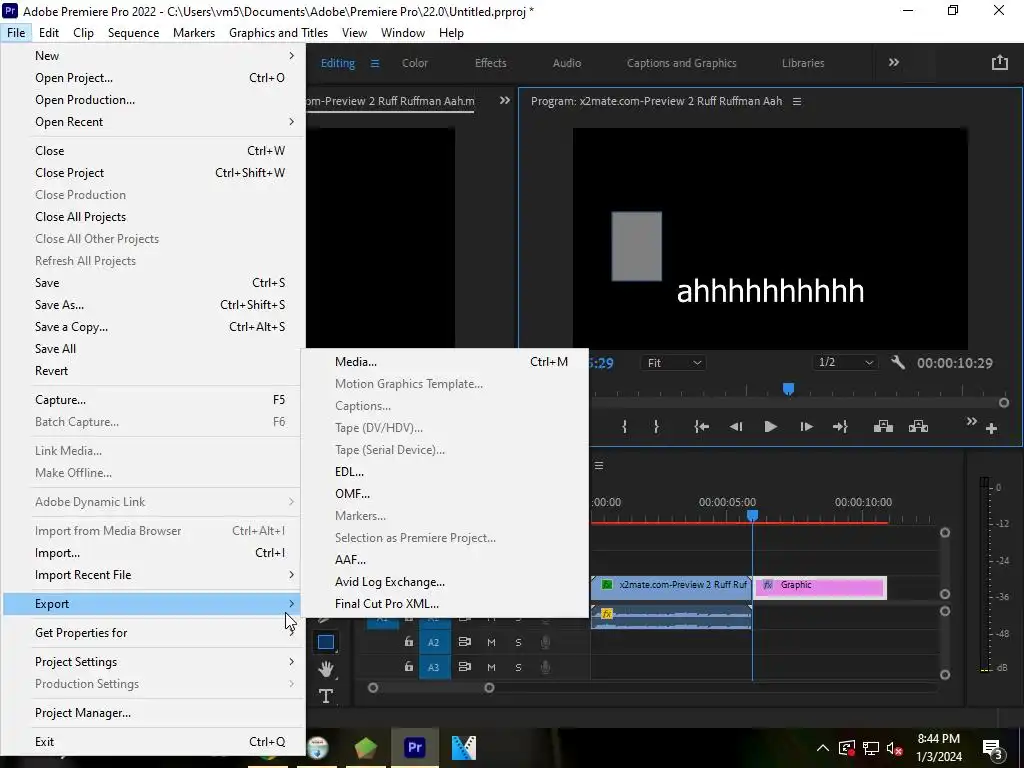Expand the Open Recent submenu
The image size is (1024, 768).
(154, 121)
